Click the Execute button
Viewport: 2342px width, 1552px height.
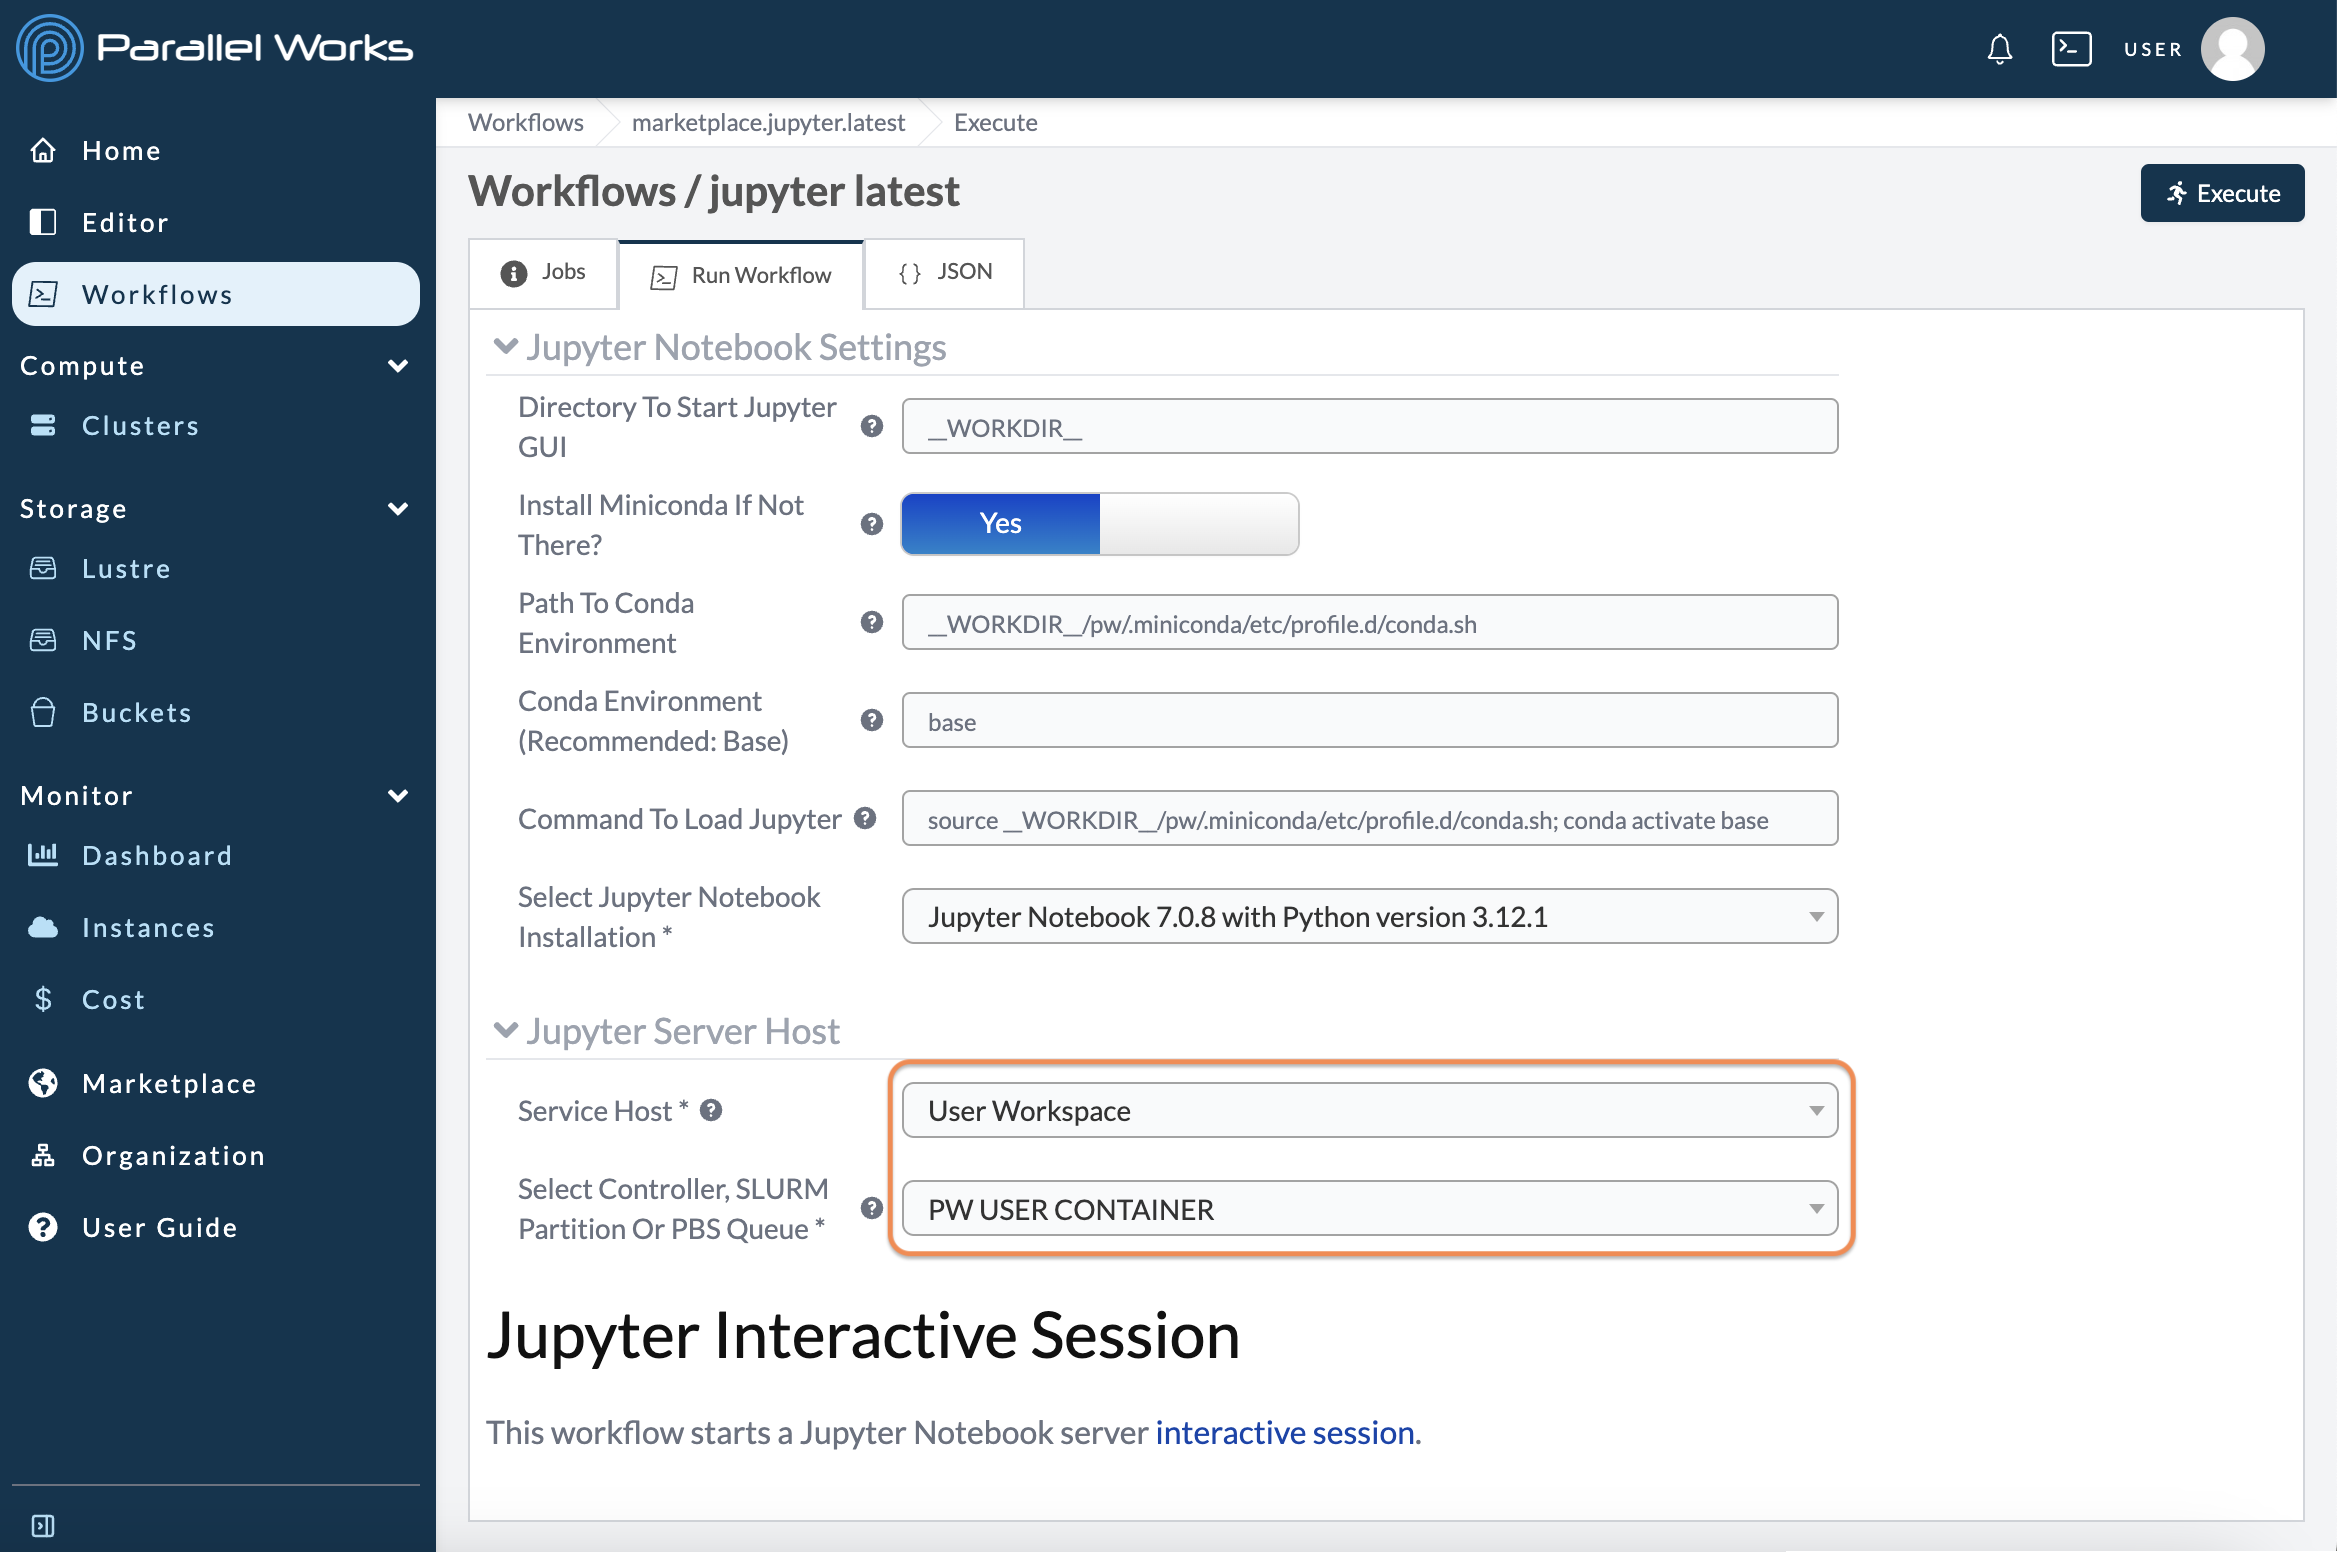click(2222, 193)
